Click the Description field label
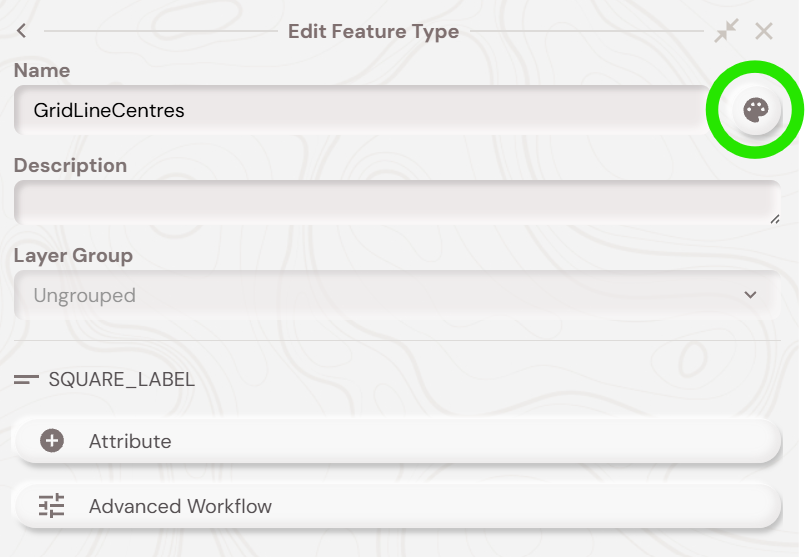This screenshot has height=557, width=805. click(70, 165)
